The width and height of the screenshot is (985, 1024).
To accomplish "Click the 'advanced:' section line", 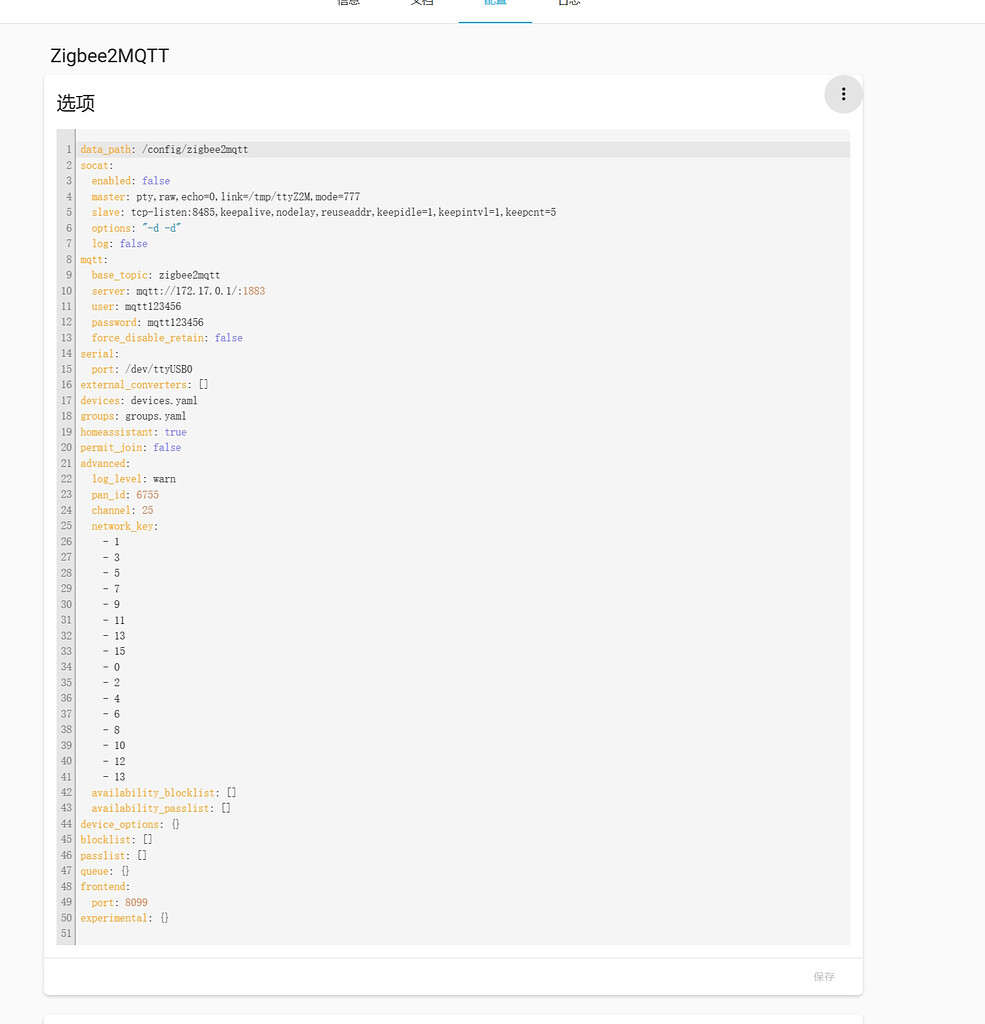I will click(x=105, y=463).
